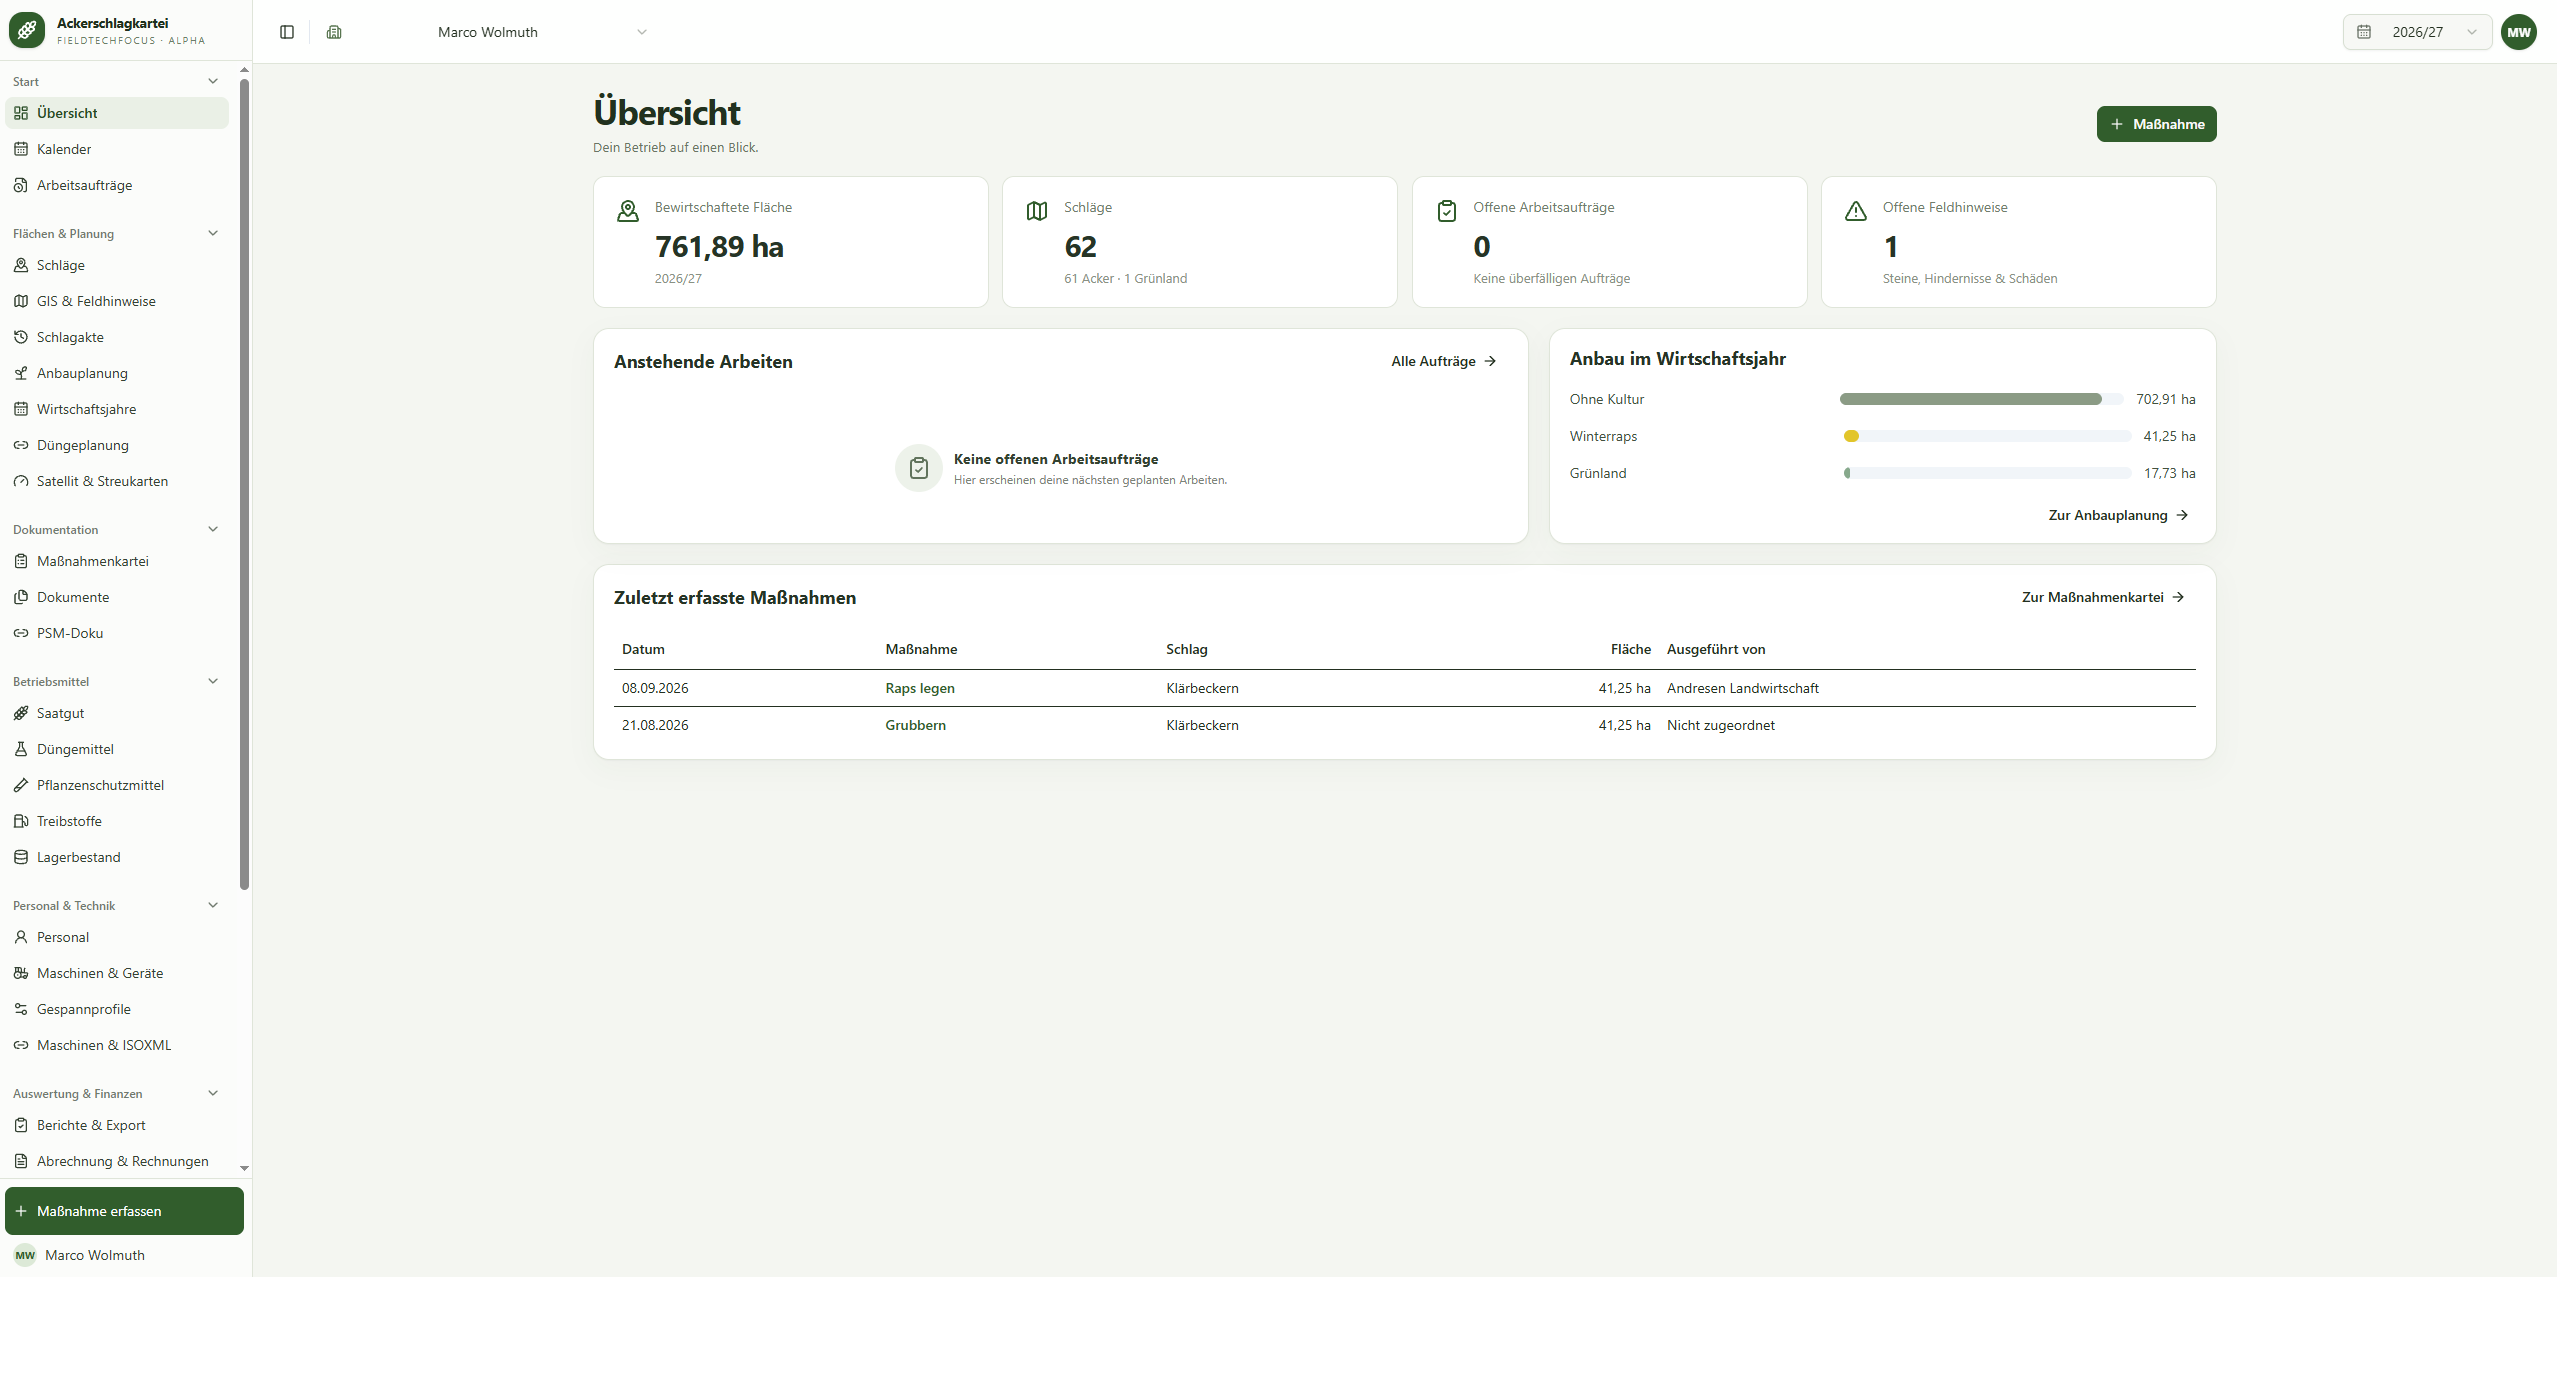Click the Ackerschlagkartei logo icon
Screen dimensions: 2560x1398
27,30
